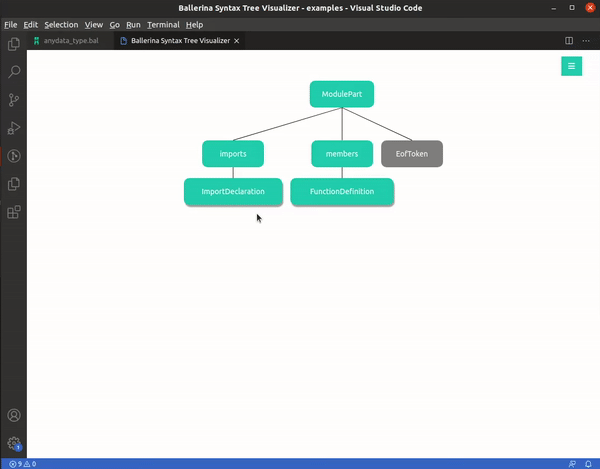Screen dimensions: 600x469
Task: Collapse the imports node
Action: pyautogui.click(x=233, y=154)
